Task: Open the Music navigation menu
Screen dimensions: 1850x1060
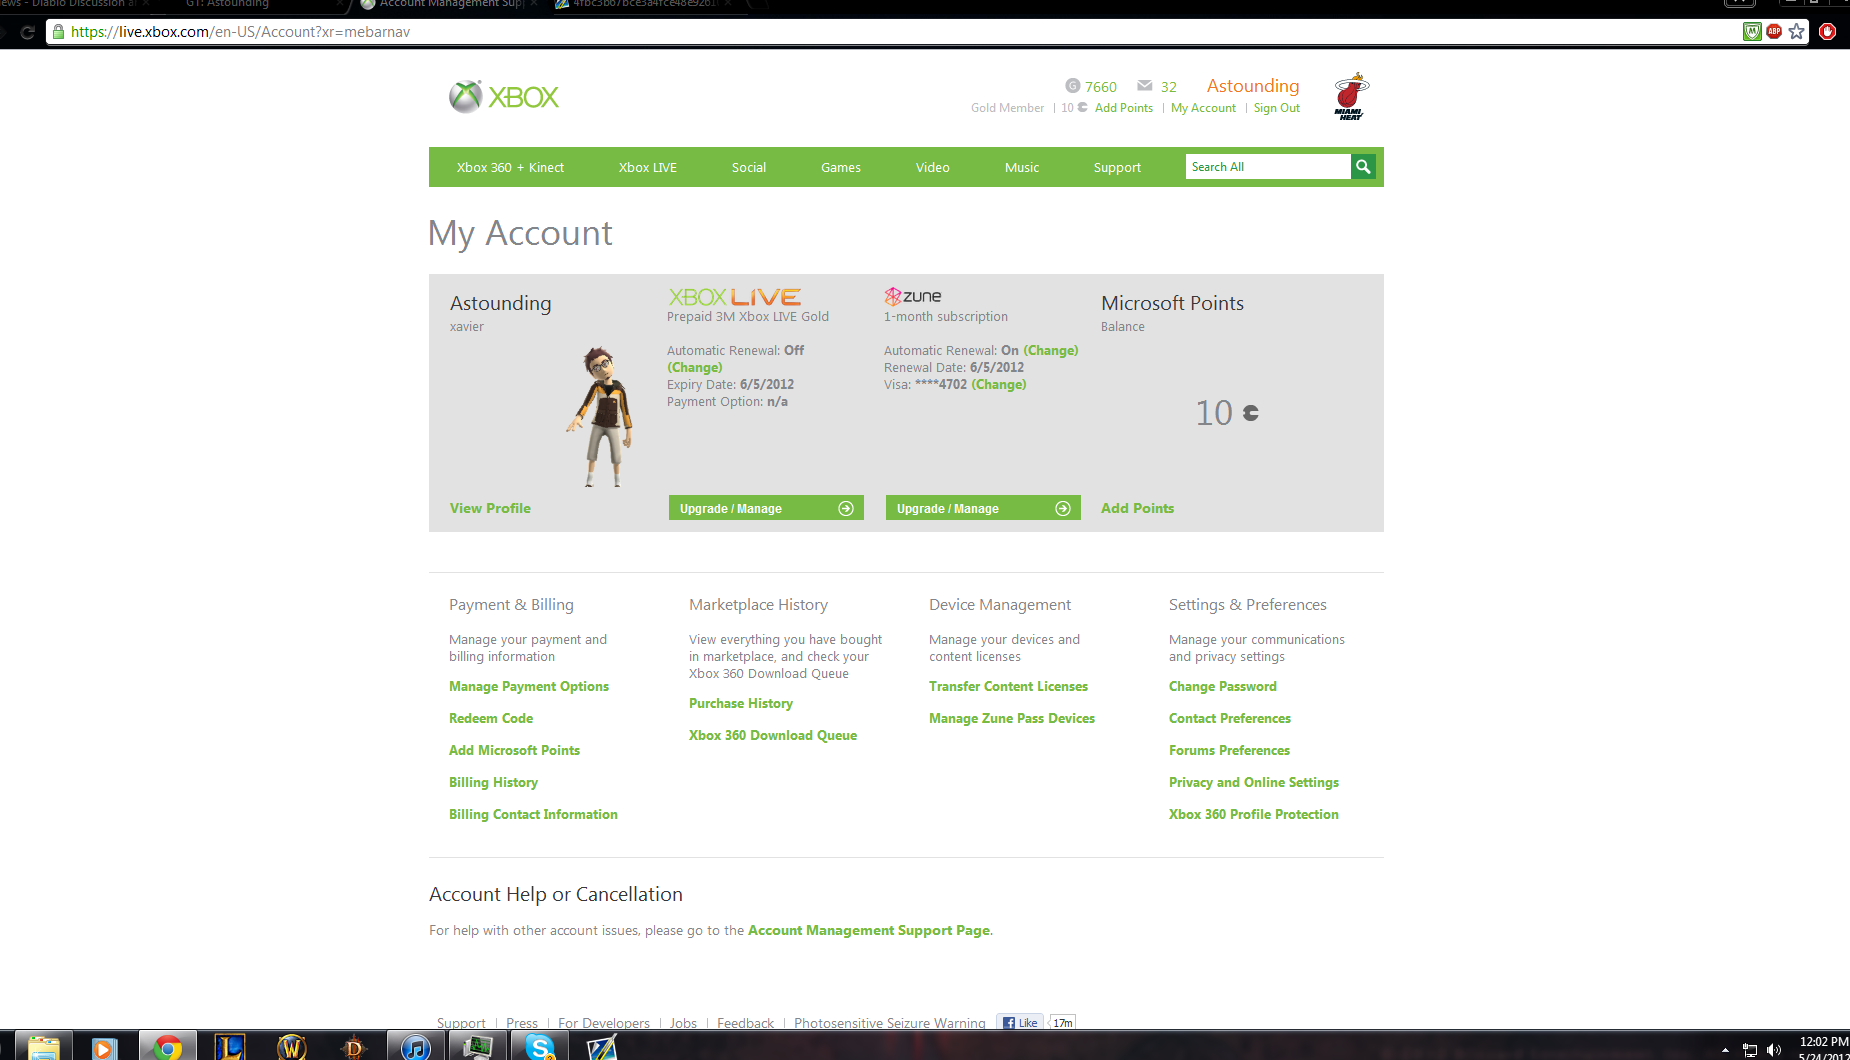Action: pos(1022,167)
